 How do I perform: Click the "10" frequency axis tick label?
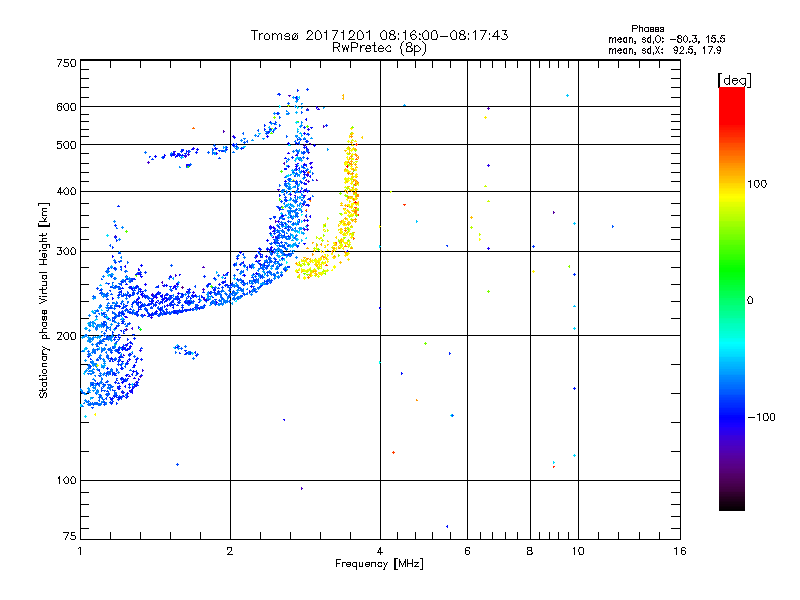(578, 551)
